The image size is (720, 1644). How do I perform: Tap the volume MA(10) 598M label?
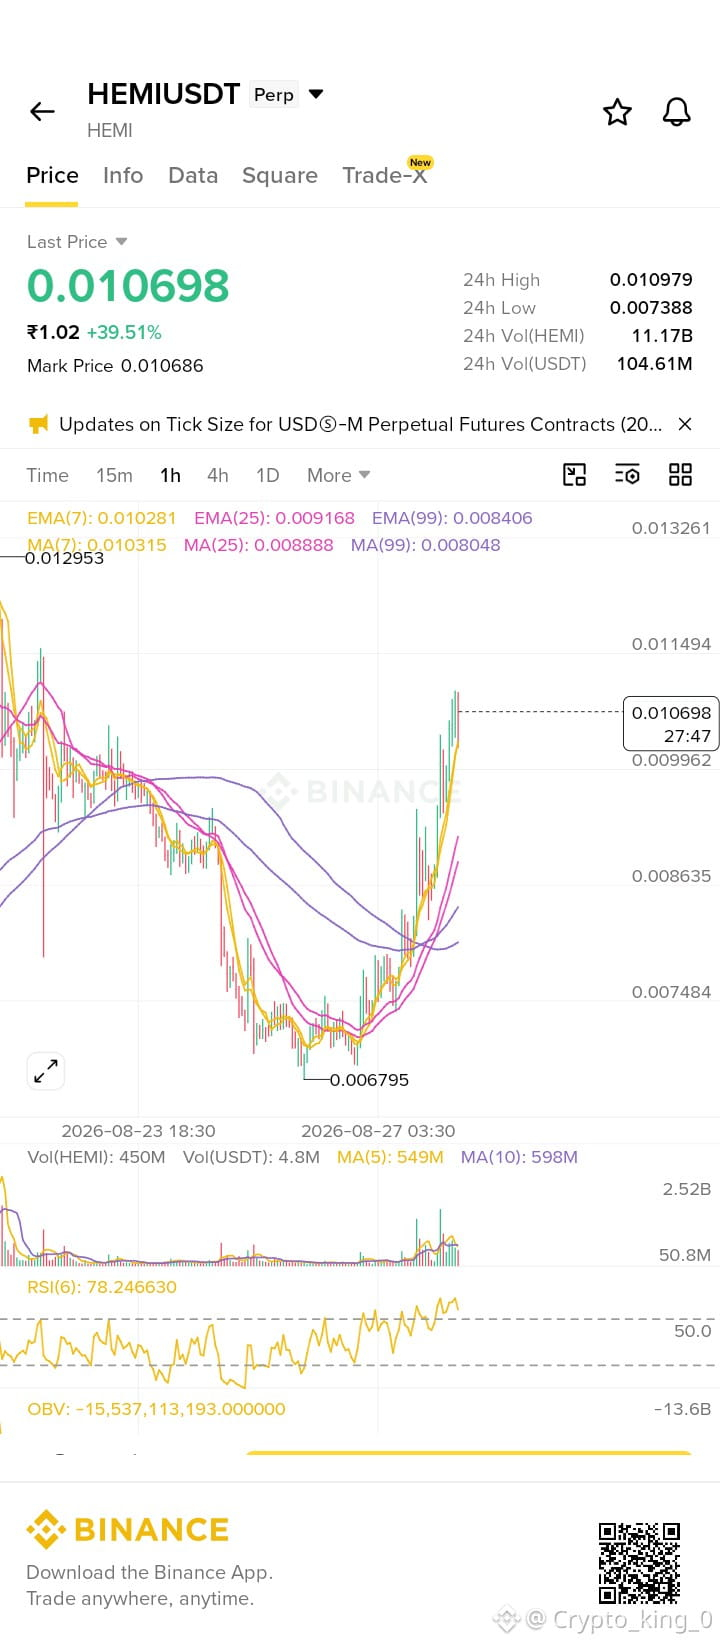(x=519, y=1157)
